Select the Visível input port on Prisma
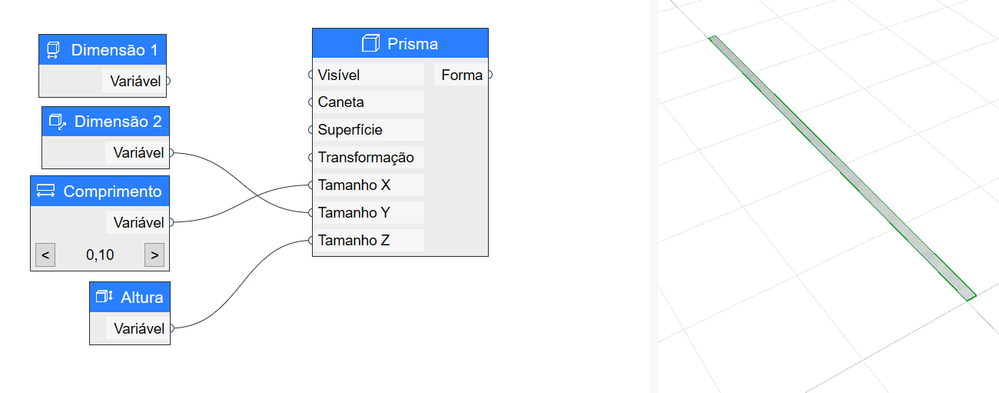The image size is (999, 393). (312, 75)
